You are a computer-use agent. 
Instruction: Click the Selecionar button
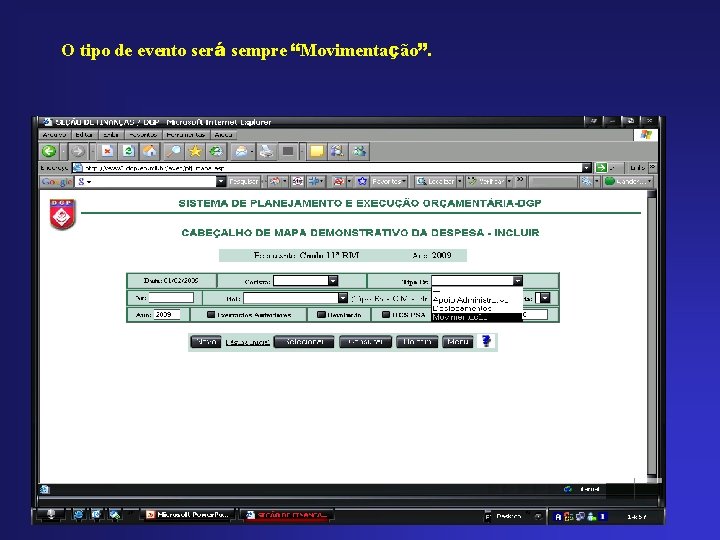(304, 342)
